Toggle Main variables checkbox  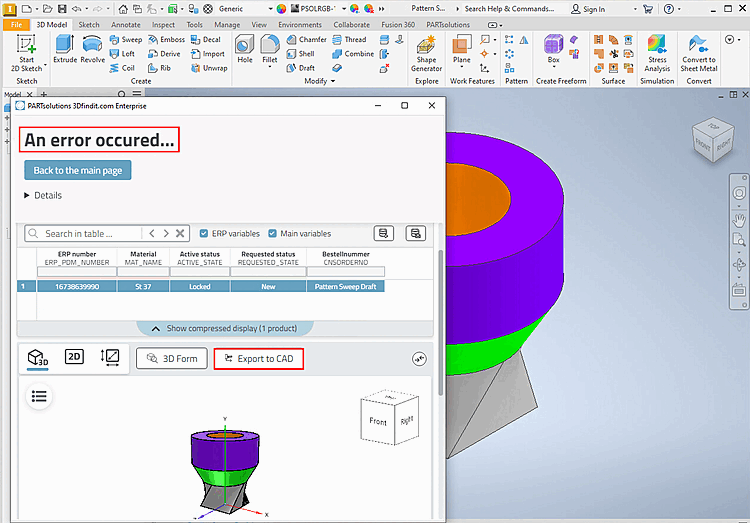coord(272,234)
